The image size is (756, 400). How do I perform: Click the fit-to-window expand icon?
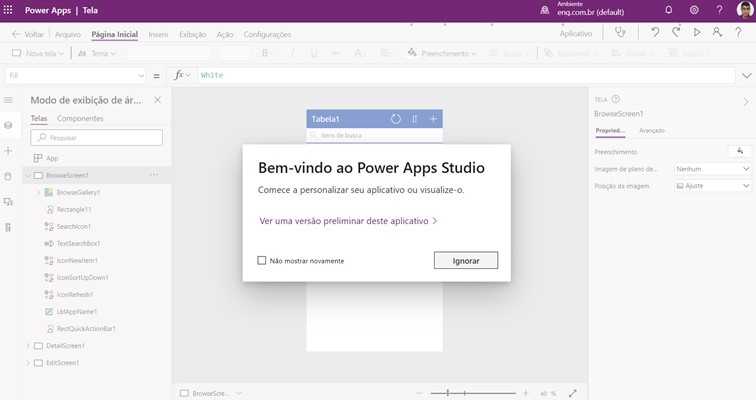(572, 393)
